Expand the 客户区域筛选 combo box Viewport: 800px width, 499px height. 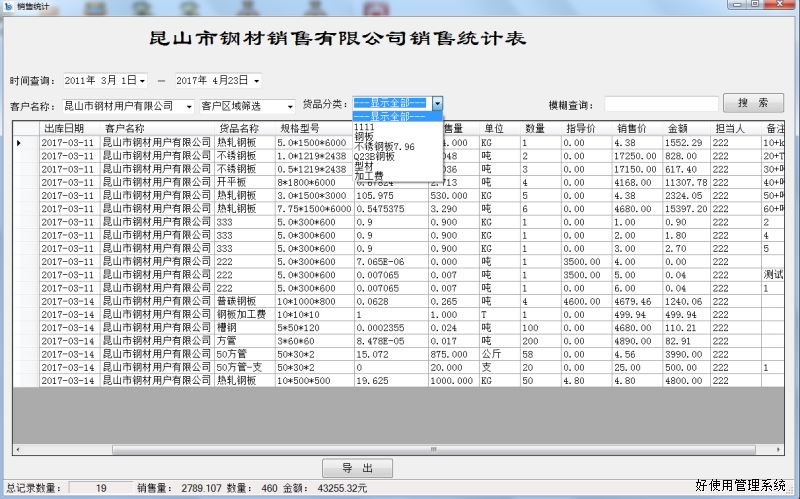[290, 105]
